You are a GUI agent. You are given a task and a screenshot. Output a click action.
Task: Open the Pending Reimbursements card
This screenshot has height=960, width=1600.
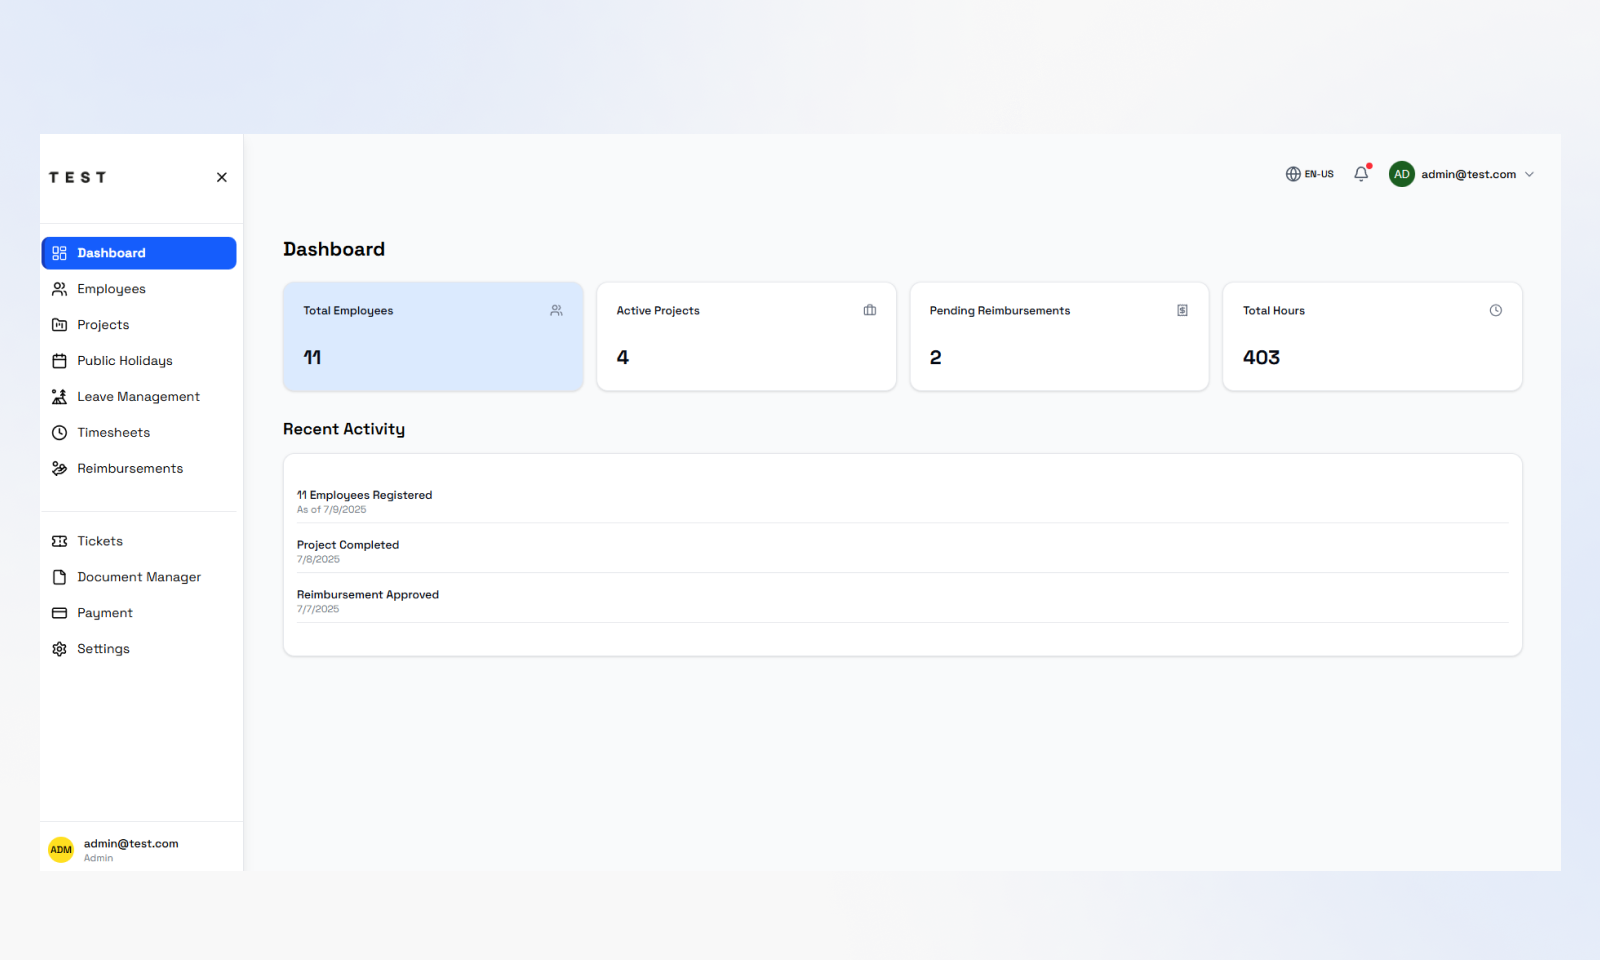point(1059,336)
